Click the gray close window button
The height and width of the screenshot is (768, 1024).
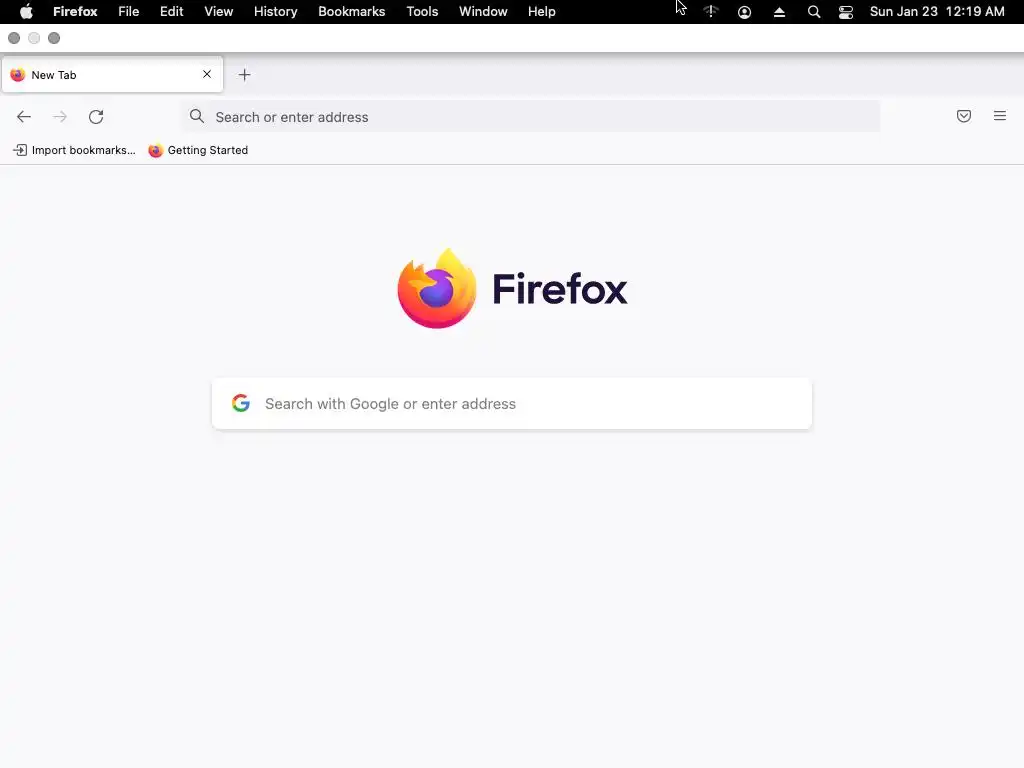[14, 38]
